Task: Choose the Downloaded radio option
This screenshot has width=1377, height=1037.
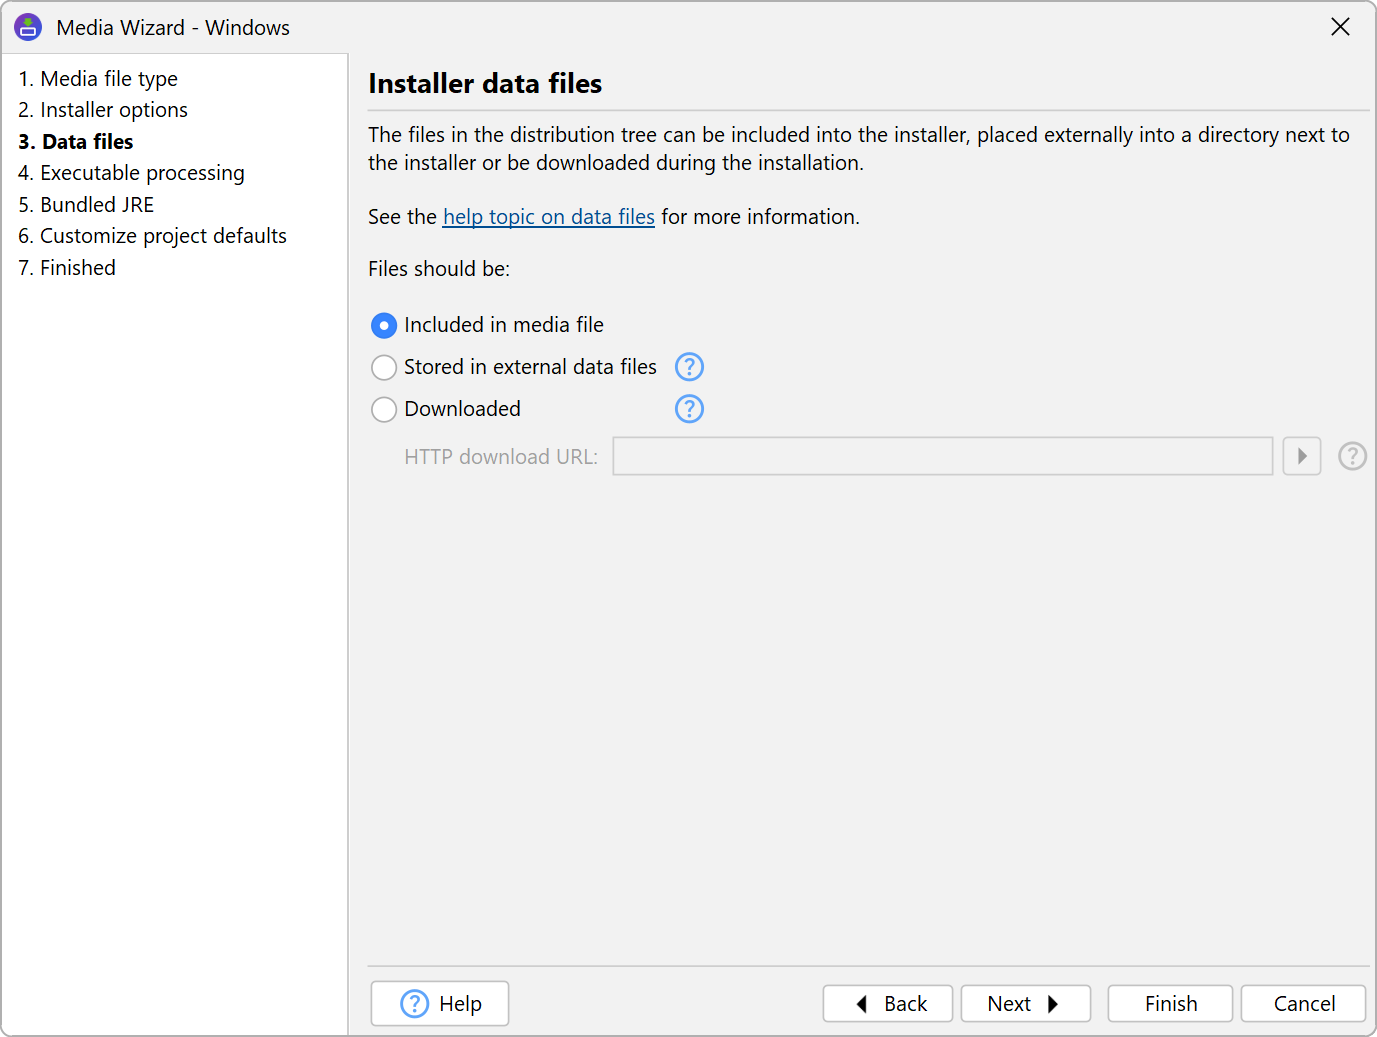Action: pyautogui.click(x=384, y=410)
